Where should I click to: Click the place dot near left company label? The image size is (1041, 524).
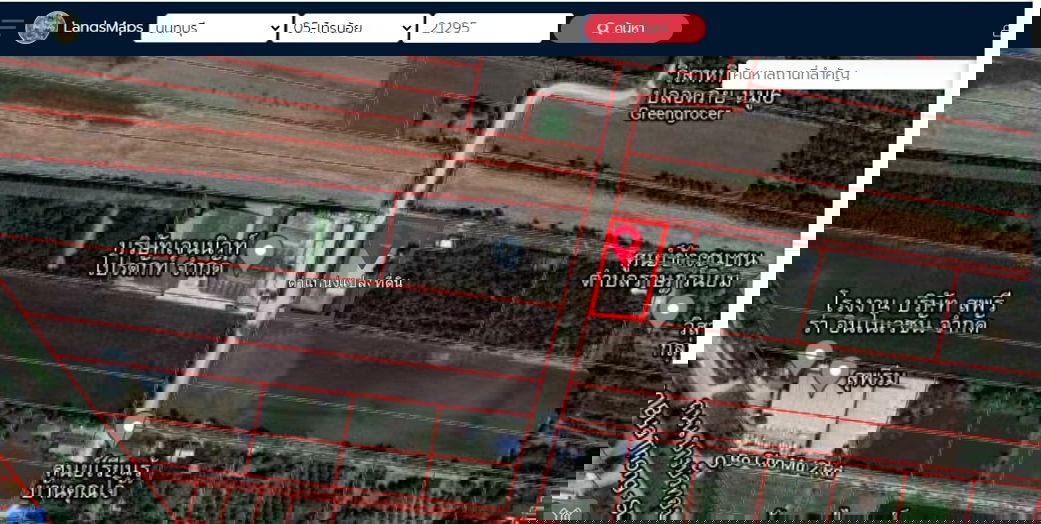pos(263,250)
